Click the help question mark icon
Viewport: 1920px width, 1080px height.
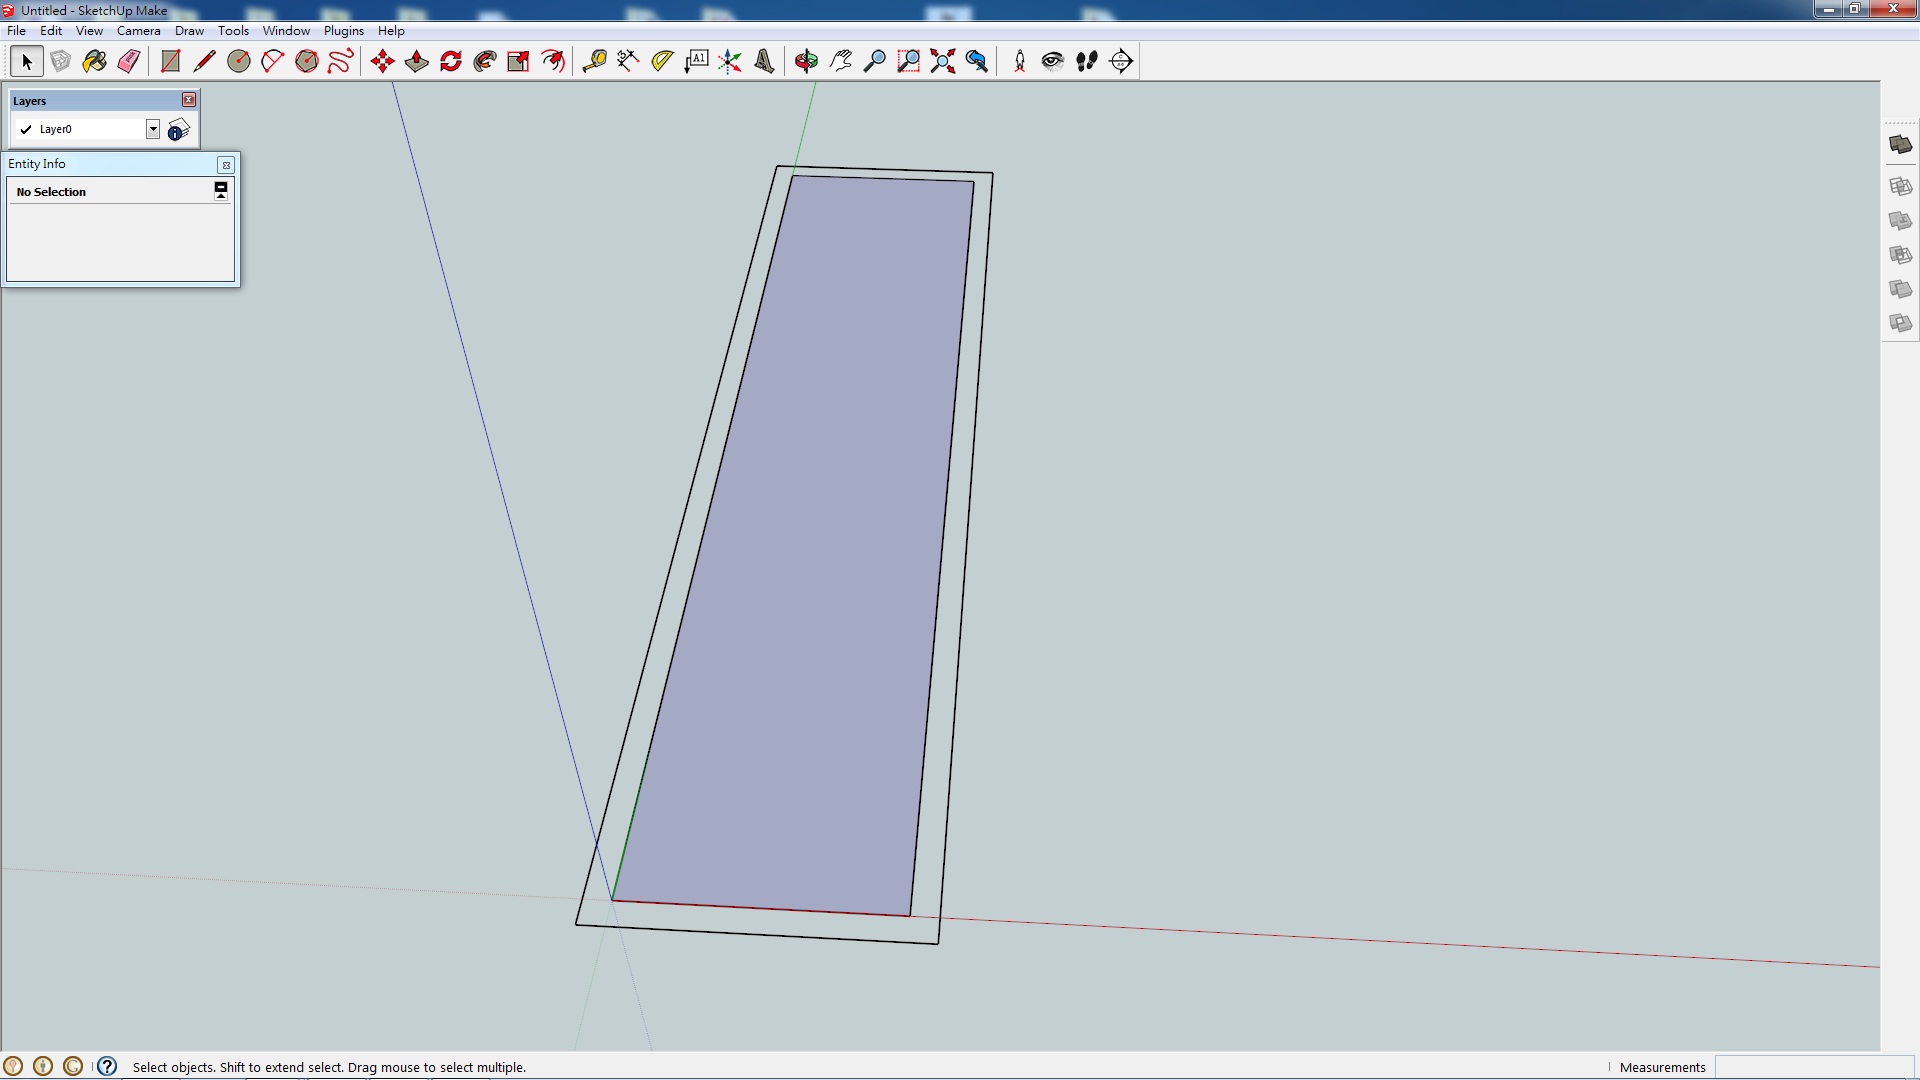pyautogui.click(x=107, y=1066)
